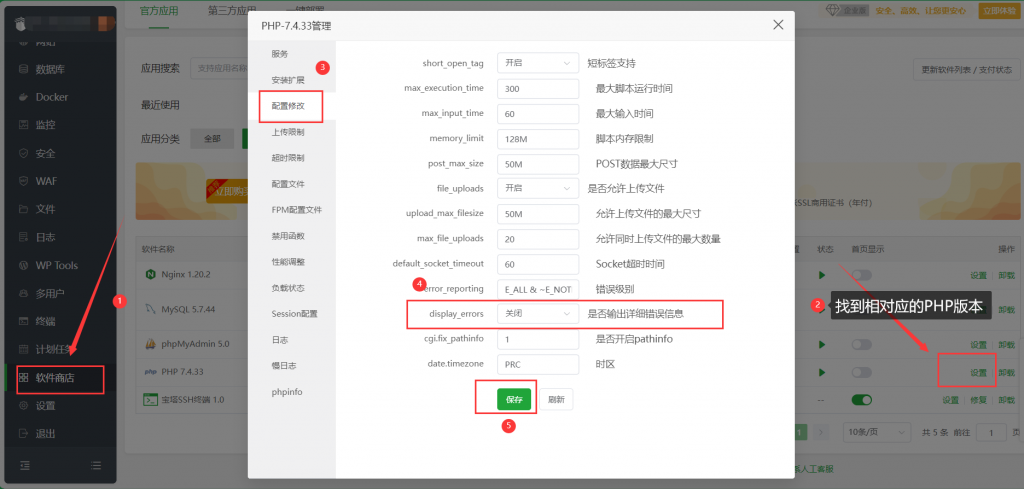This screenshot has height=489, width=1024.
Task: Click the phpMyAdmin row green play status icon
Action: click(x=822, y=344)
